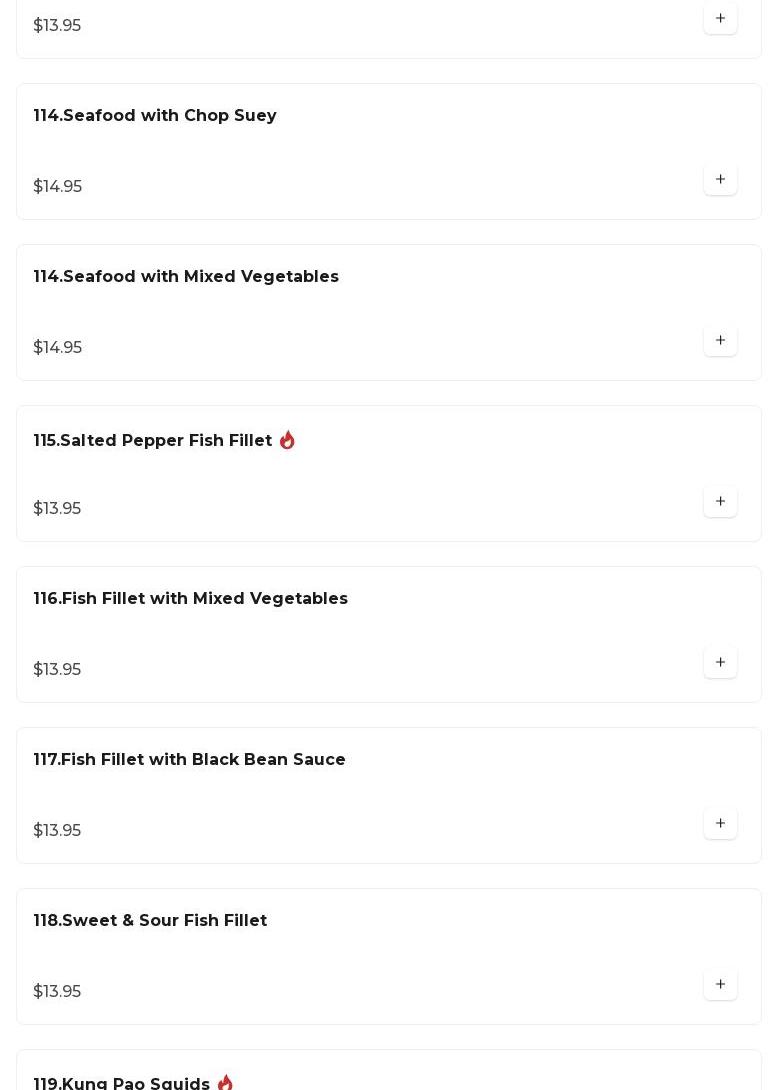Screen dimensions: 778x1090
Task: Open the 119.Kung Pao Squids item
Action: click(122, 1084)
